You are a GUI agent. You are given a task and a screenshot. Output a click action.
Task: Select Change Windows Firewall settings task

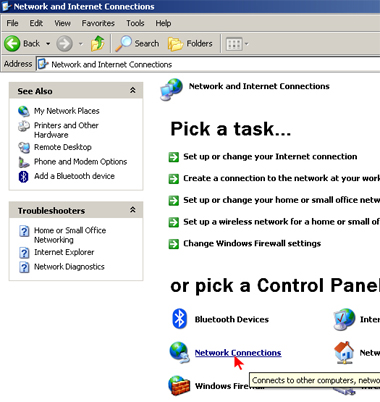[x=252, y=244]
